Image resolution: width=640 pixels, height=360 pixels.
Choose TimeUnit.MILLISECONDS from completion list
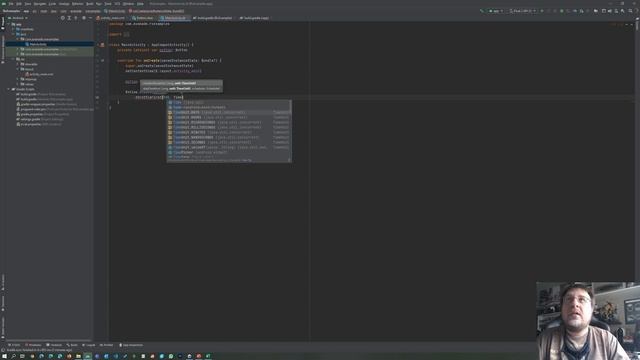[x=229, y=127]
